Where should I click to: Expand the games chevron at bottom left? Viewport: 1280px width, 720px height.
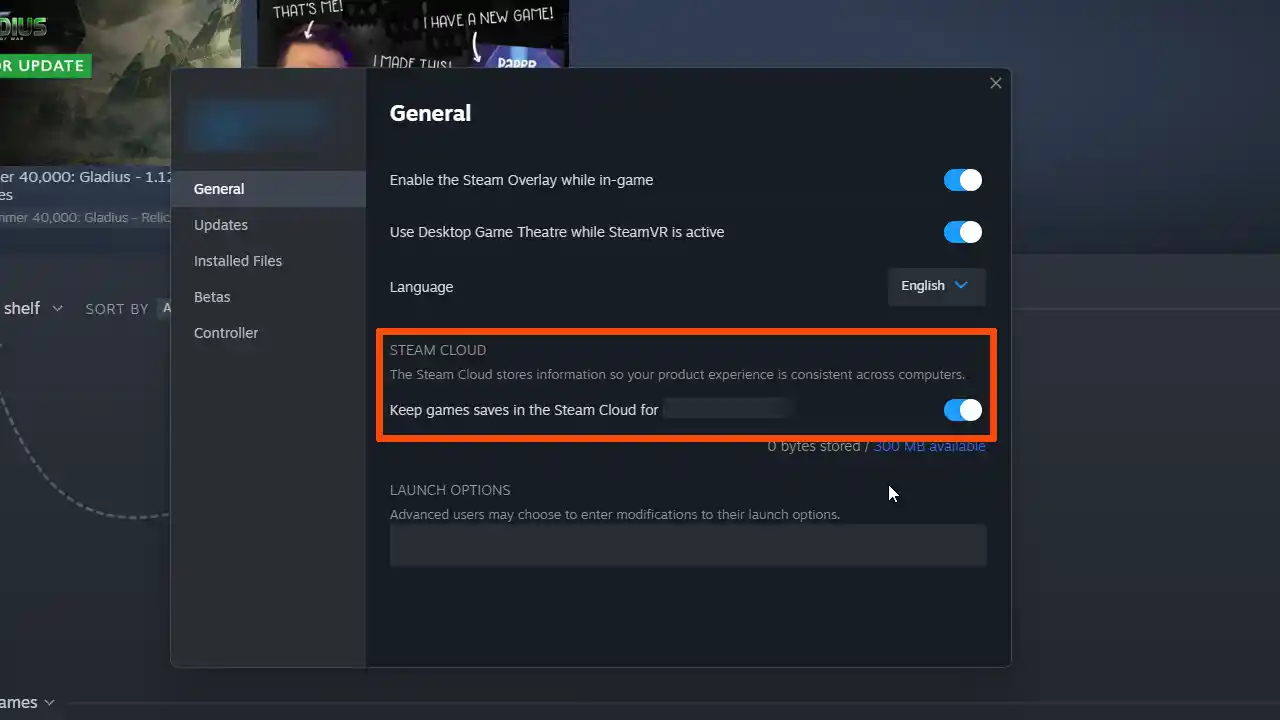click(49, 703)
